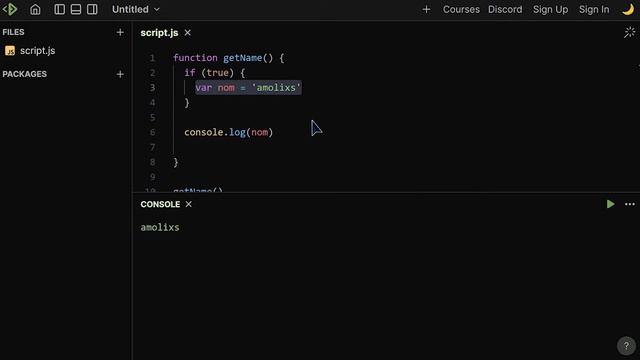Open the help question mark button
640x360 pixels.
click(x=626, y=346)
